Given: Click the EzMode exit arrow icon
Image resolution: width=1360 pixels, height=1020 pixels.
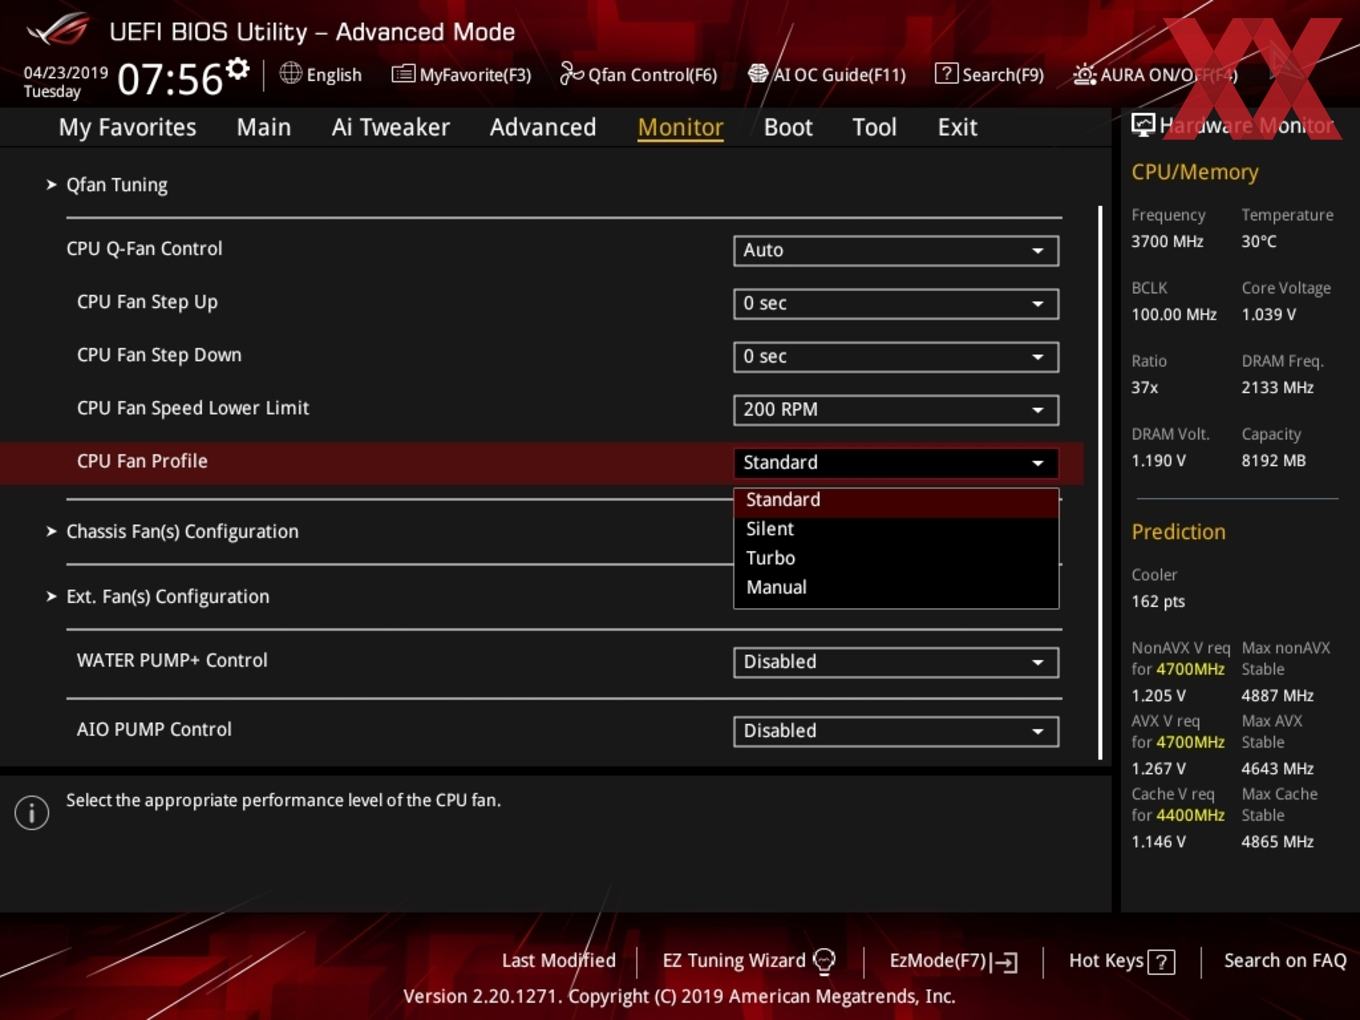Looking at the screenshot, I should coord(1005,962).
